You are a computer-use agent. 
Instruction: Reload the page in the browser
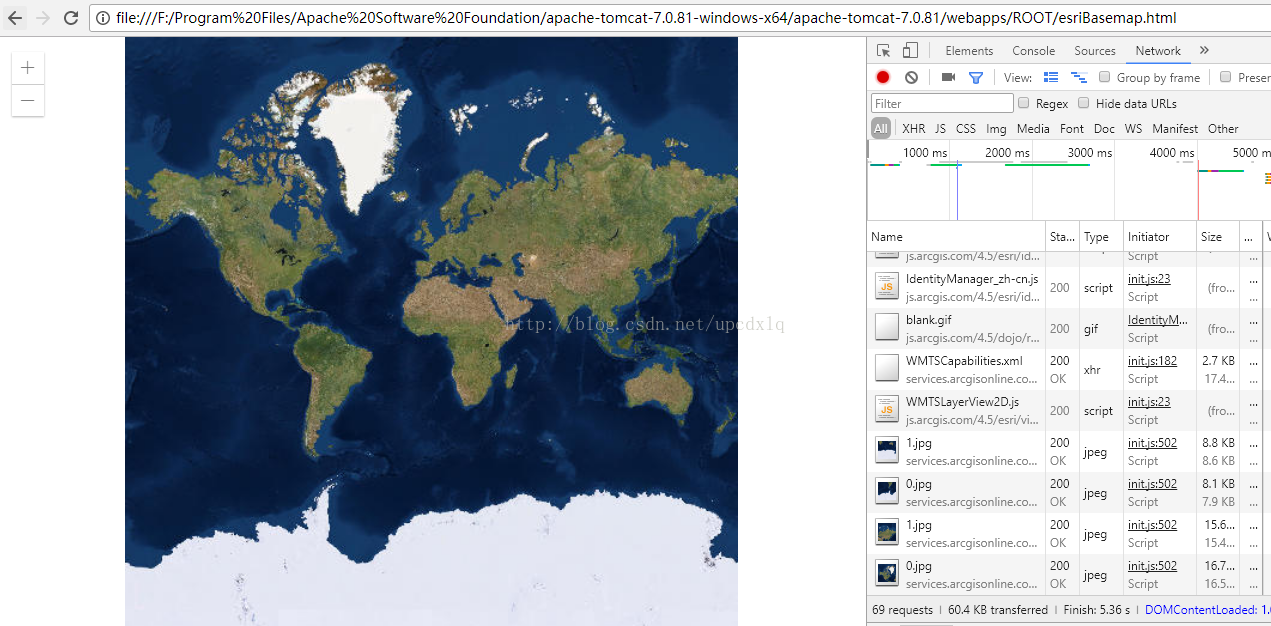pyautogui.click(x=71, y=18)
